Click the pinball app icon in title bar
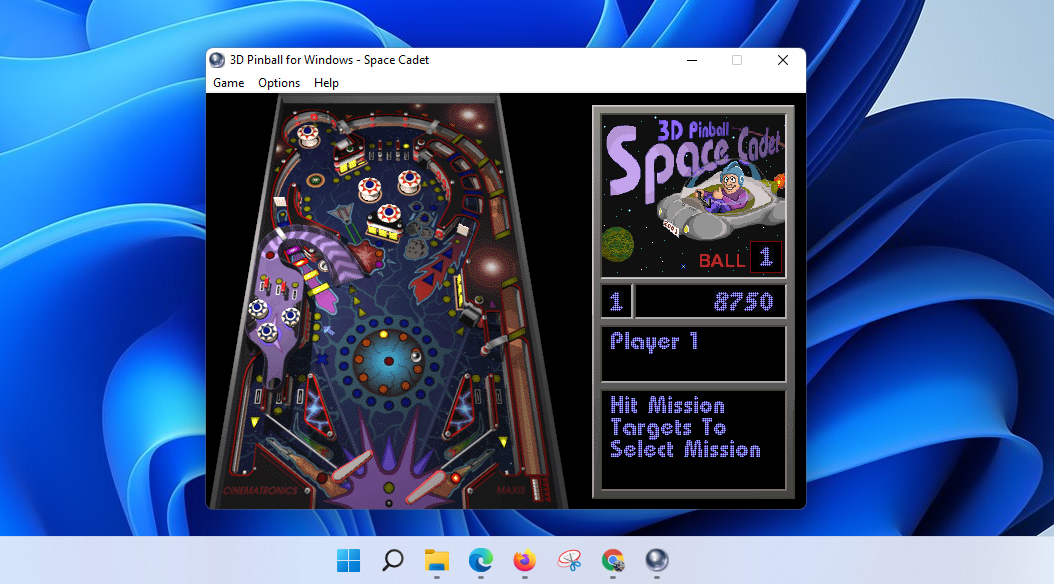This screenshot has height=584, width=1054. click(x=217, y=60)
